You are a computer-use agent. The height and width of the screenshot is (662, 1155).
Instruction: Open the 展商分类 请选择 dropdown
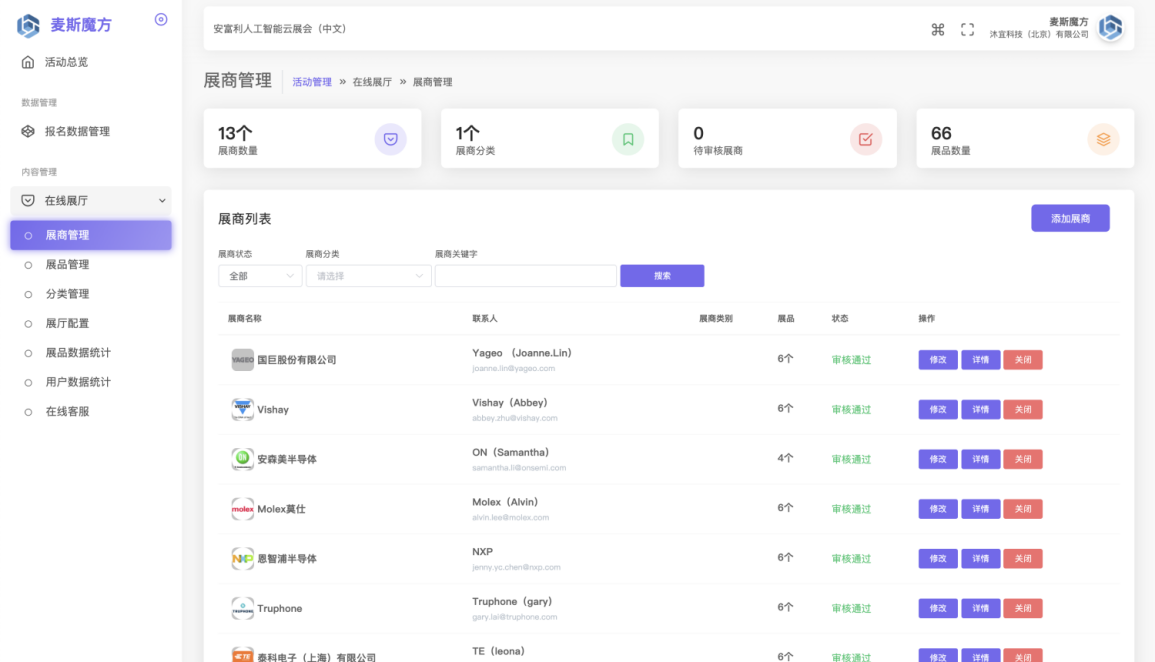[x=368, y=276]
